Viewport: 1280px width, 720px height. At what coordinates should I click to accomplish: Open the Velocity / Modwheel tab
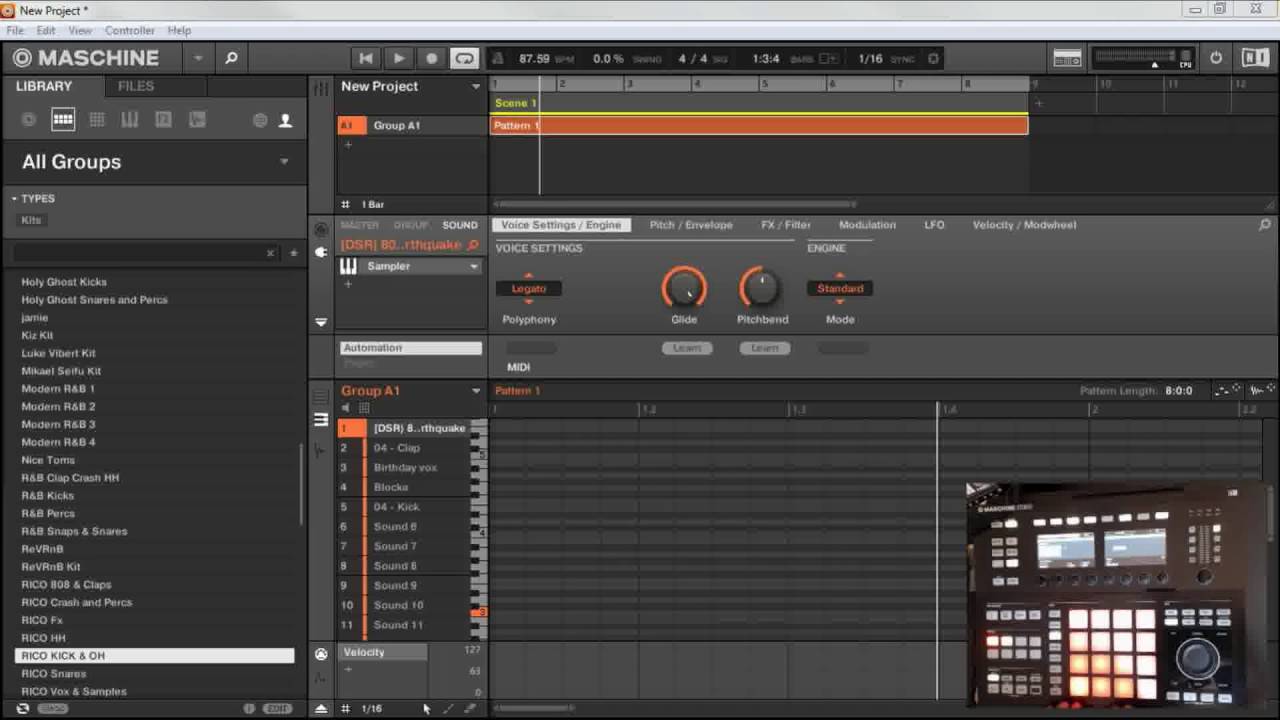pyautogui.click(x=1024, y=225)
